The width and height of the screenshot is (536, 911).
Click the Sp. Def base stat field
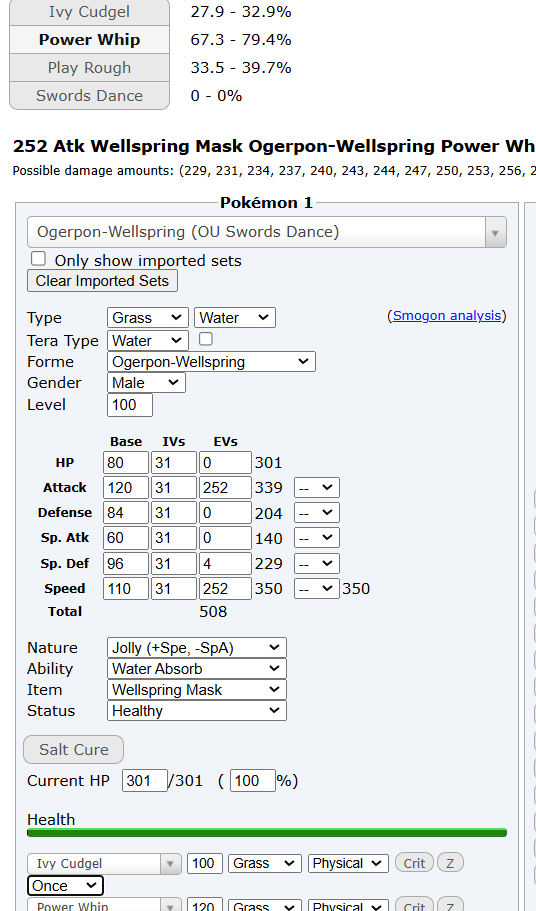pyautogui.click(x=126, y=564)
